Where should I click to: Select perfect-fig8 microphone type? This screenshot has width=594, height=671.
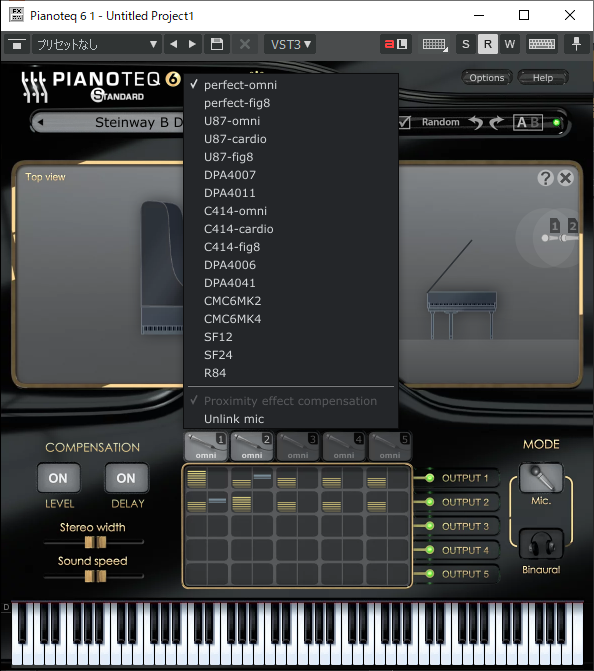[291, 103]
